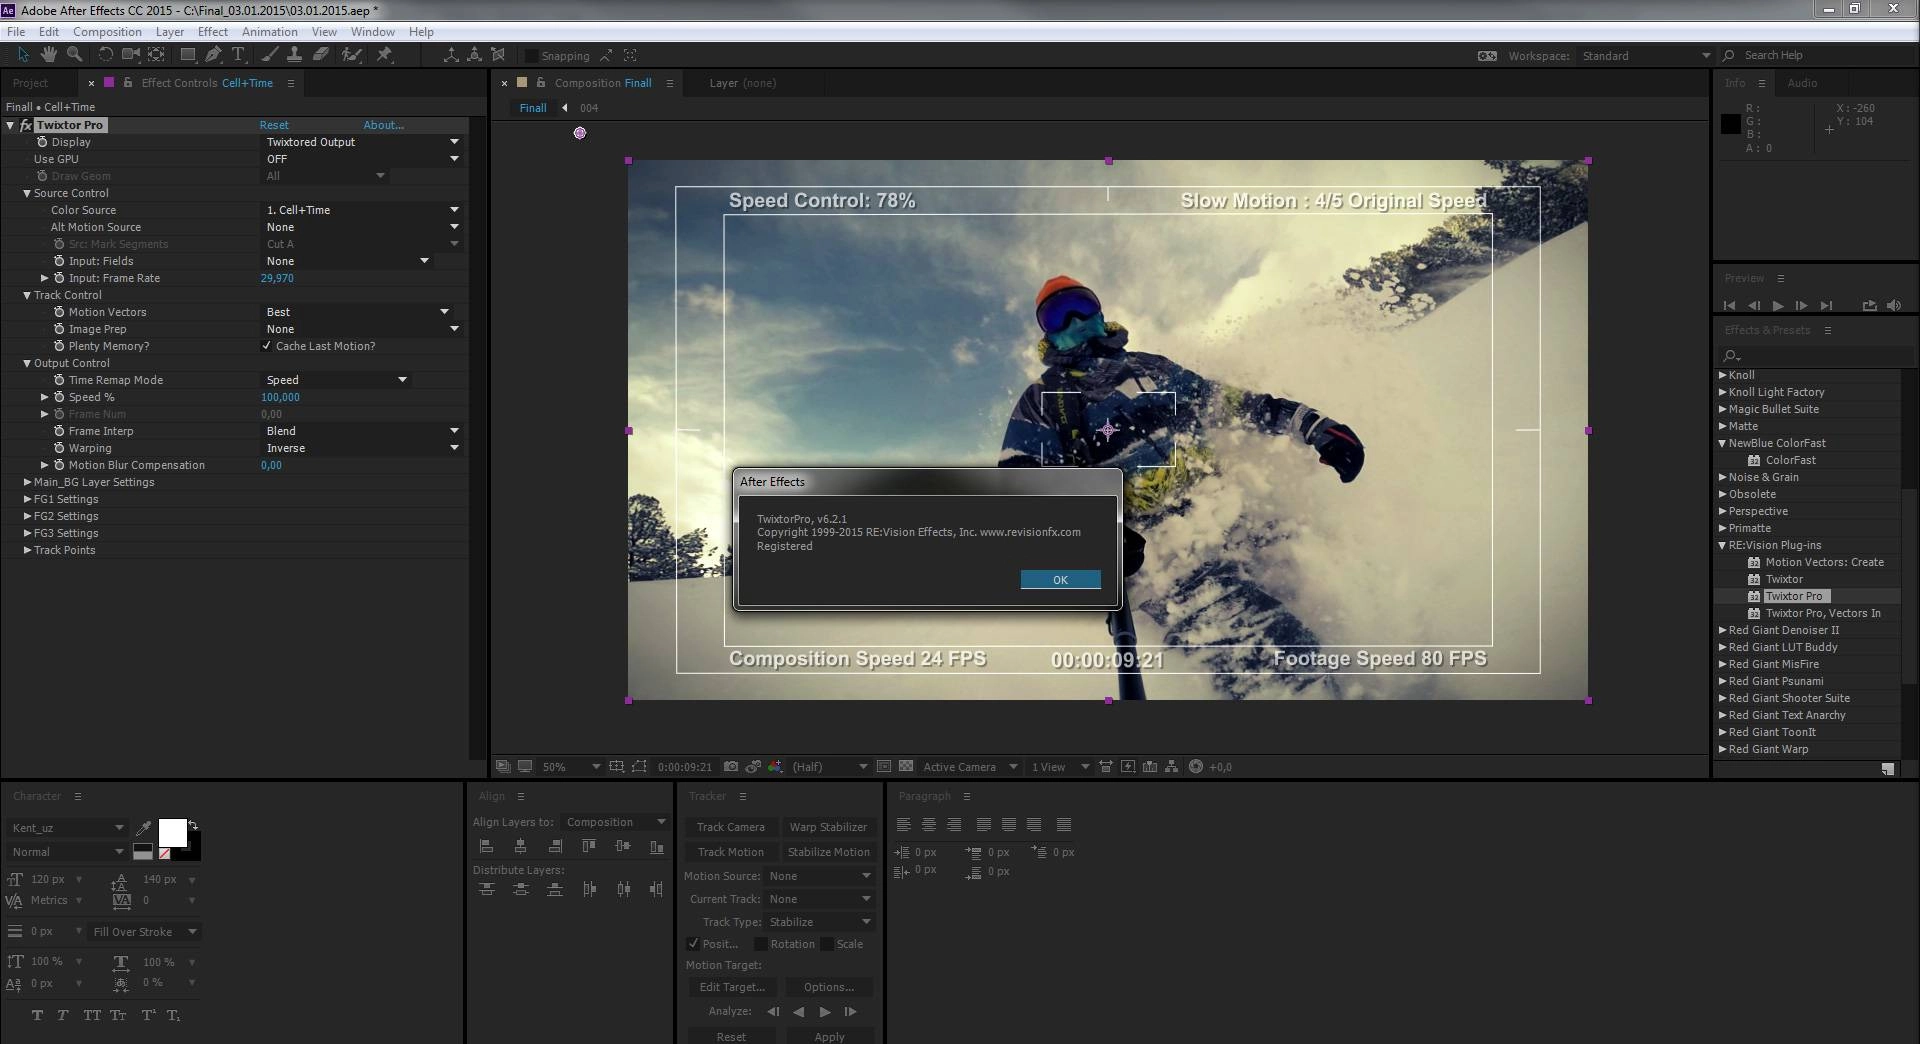
Task: Click the white fill color swatch
Action: click(x=173, y=832)
